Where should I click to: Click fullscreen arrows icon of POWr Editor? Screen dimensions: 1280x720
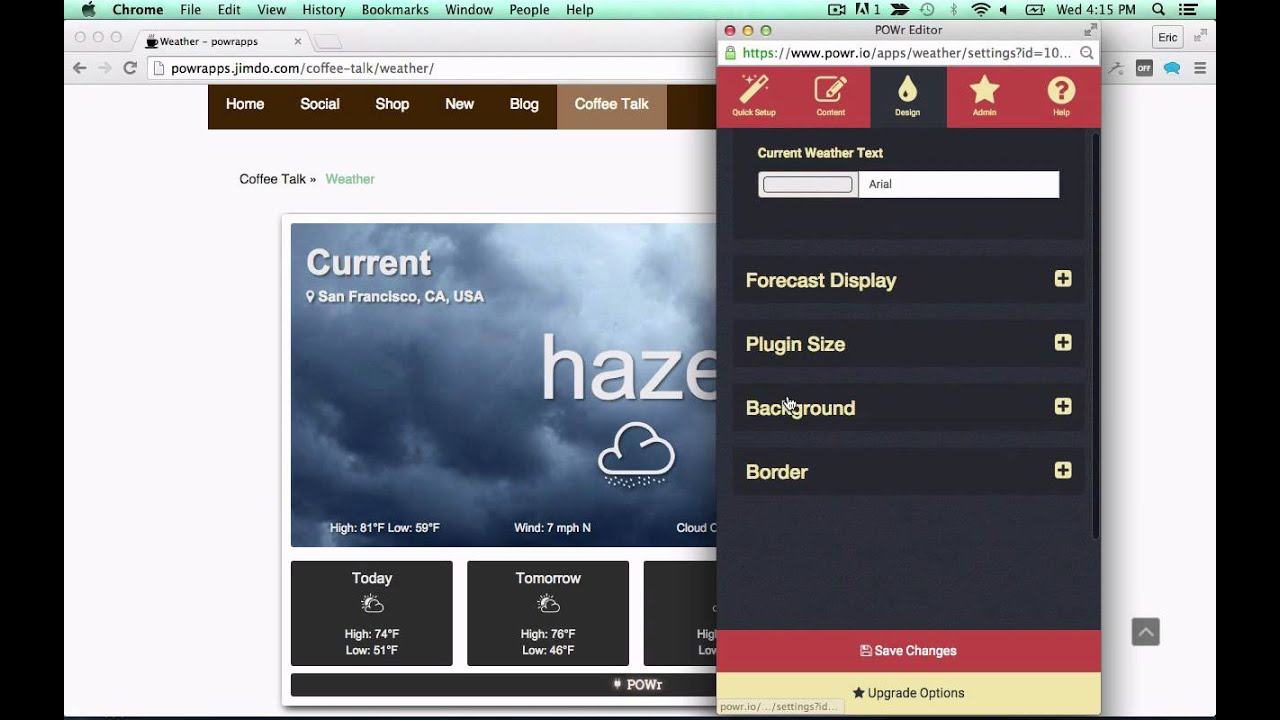[x=1090, y=30]
